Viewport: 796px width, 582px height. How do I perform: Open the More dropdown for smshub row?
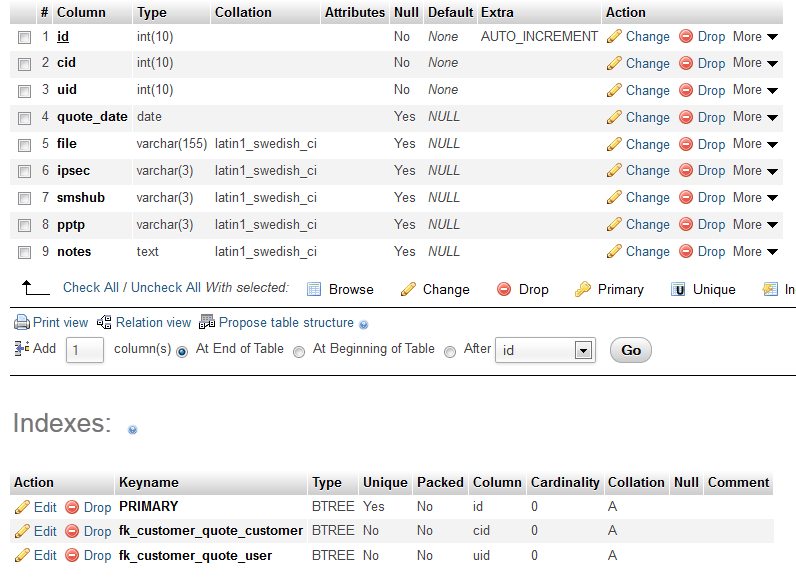[755, 198]
